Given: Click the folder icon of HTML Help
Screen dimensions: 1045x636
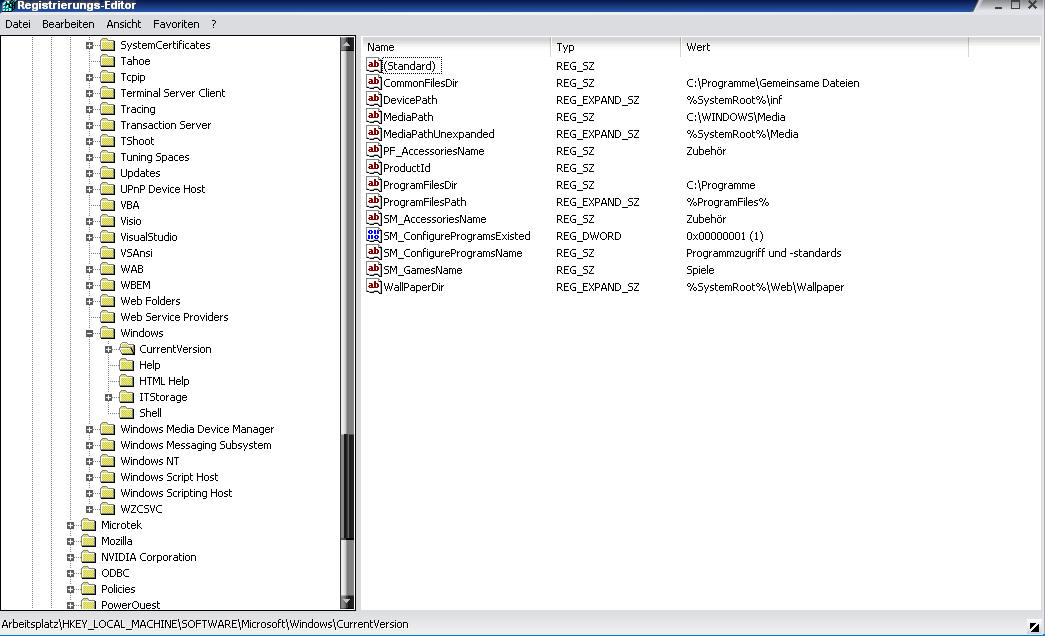Looking at the screenshot, I should pyautogui.click(x=127, y=381).
